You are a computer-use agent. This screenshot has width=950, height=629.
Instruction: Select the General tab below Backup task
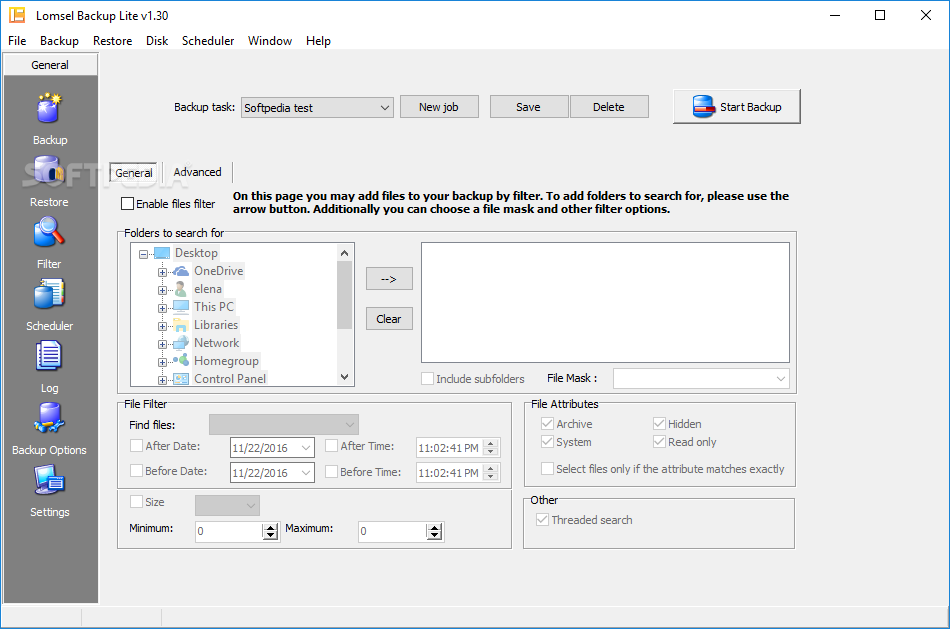pos(134,173)
